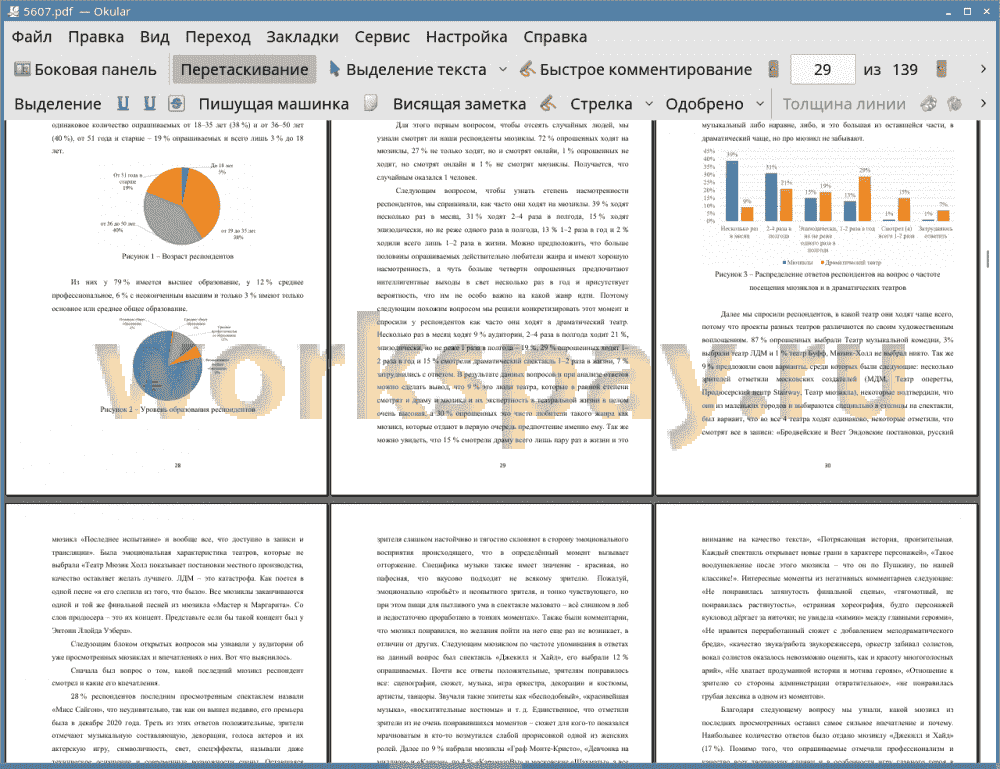This screenshot has height=769, width=1000.
Task: Click page number 28 at page bottom
Action: tap(178, 465)
